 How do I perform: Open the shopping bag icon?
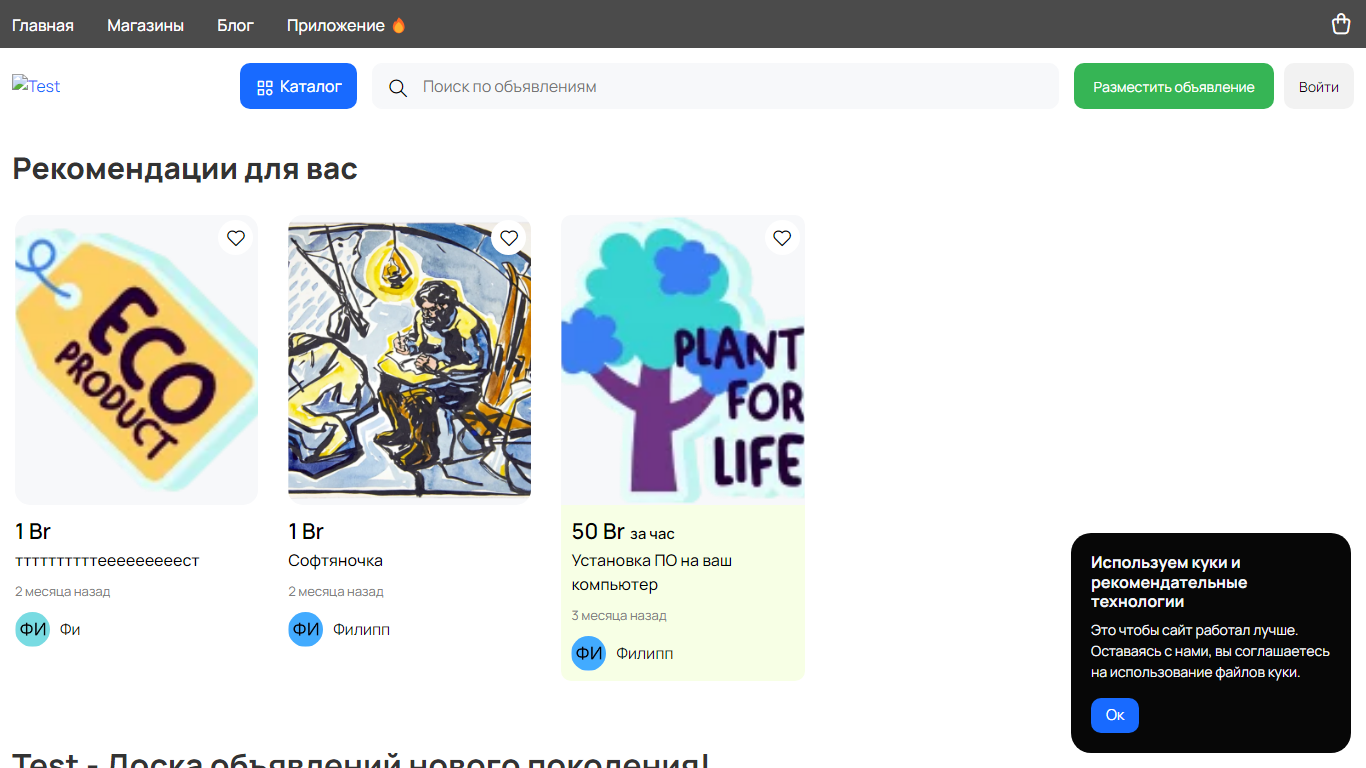coord(1341,24)
